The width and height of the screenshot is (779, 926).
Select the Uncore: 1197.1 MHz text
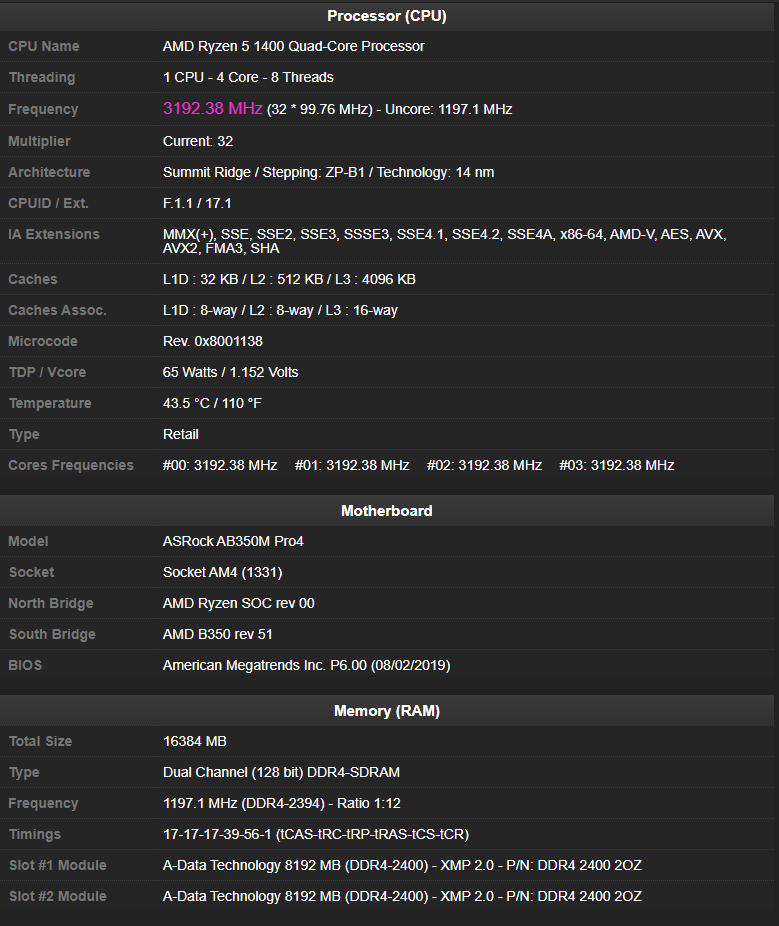coord(449,109)
